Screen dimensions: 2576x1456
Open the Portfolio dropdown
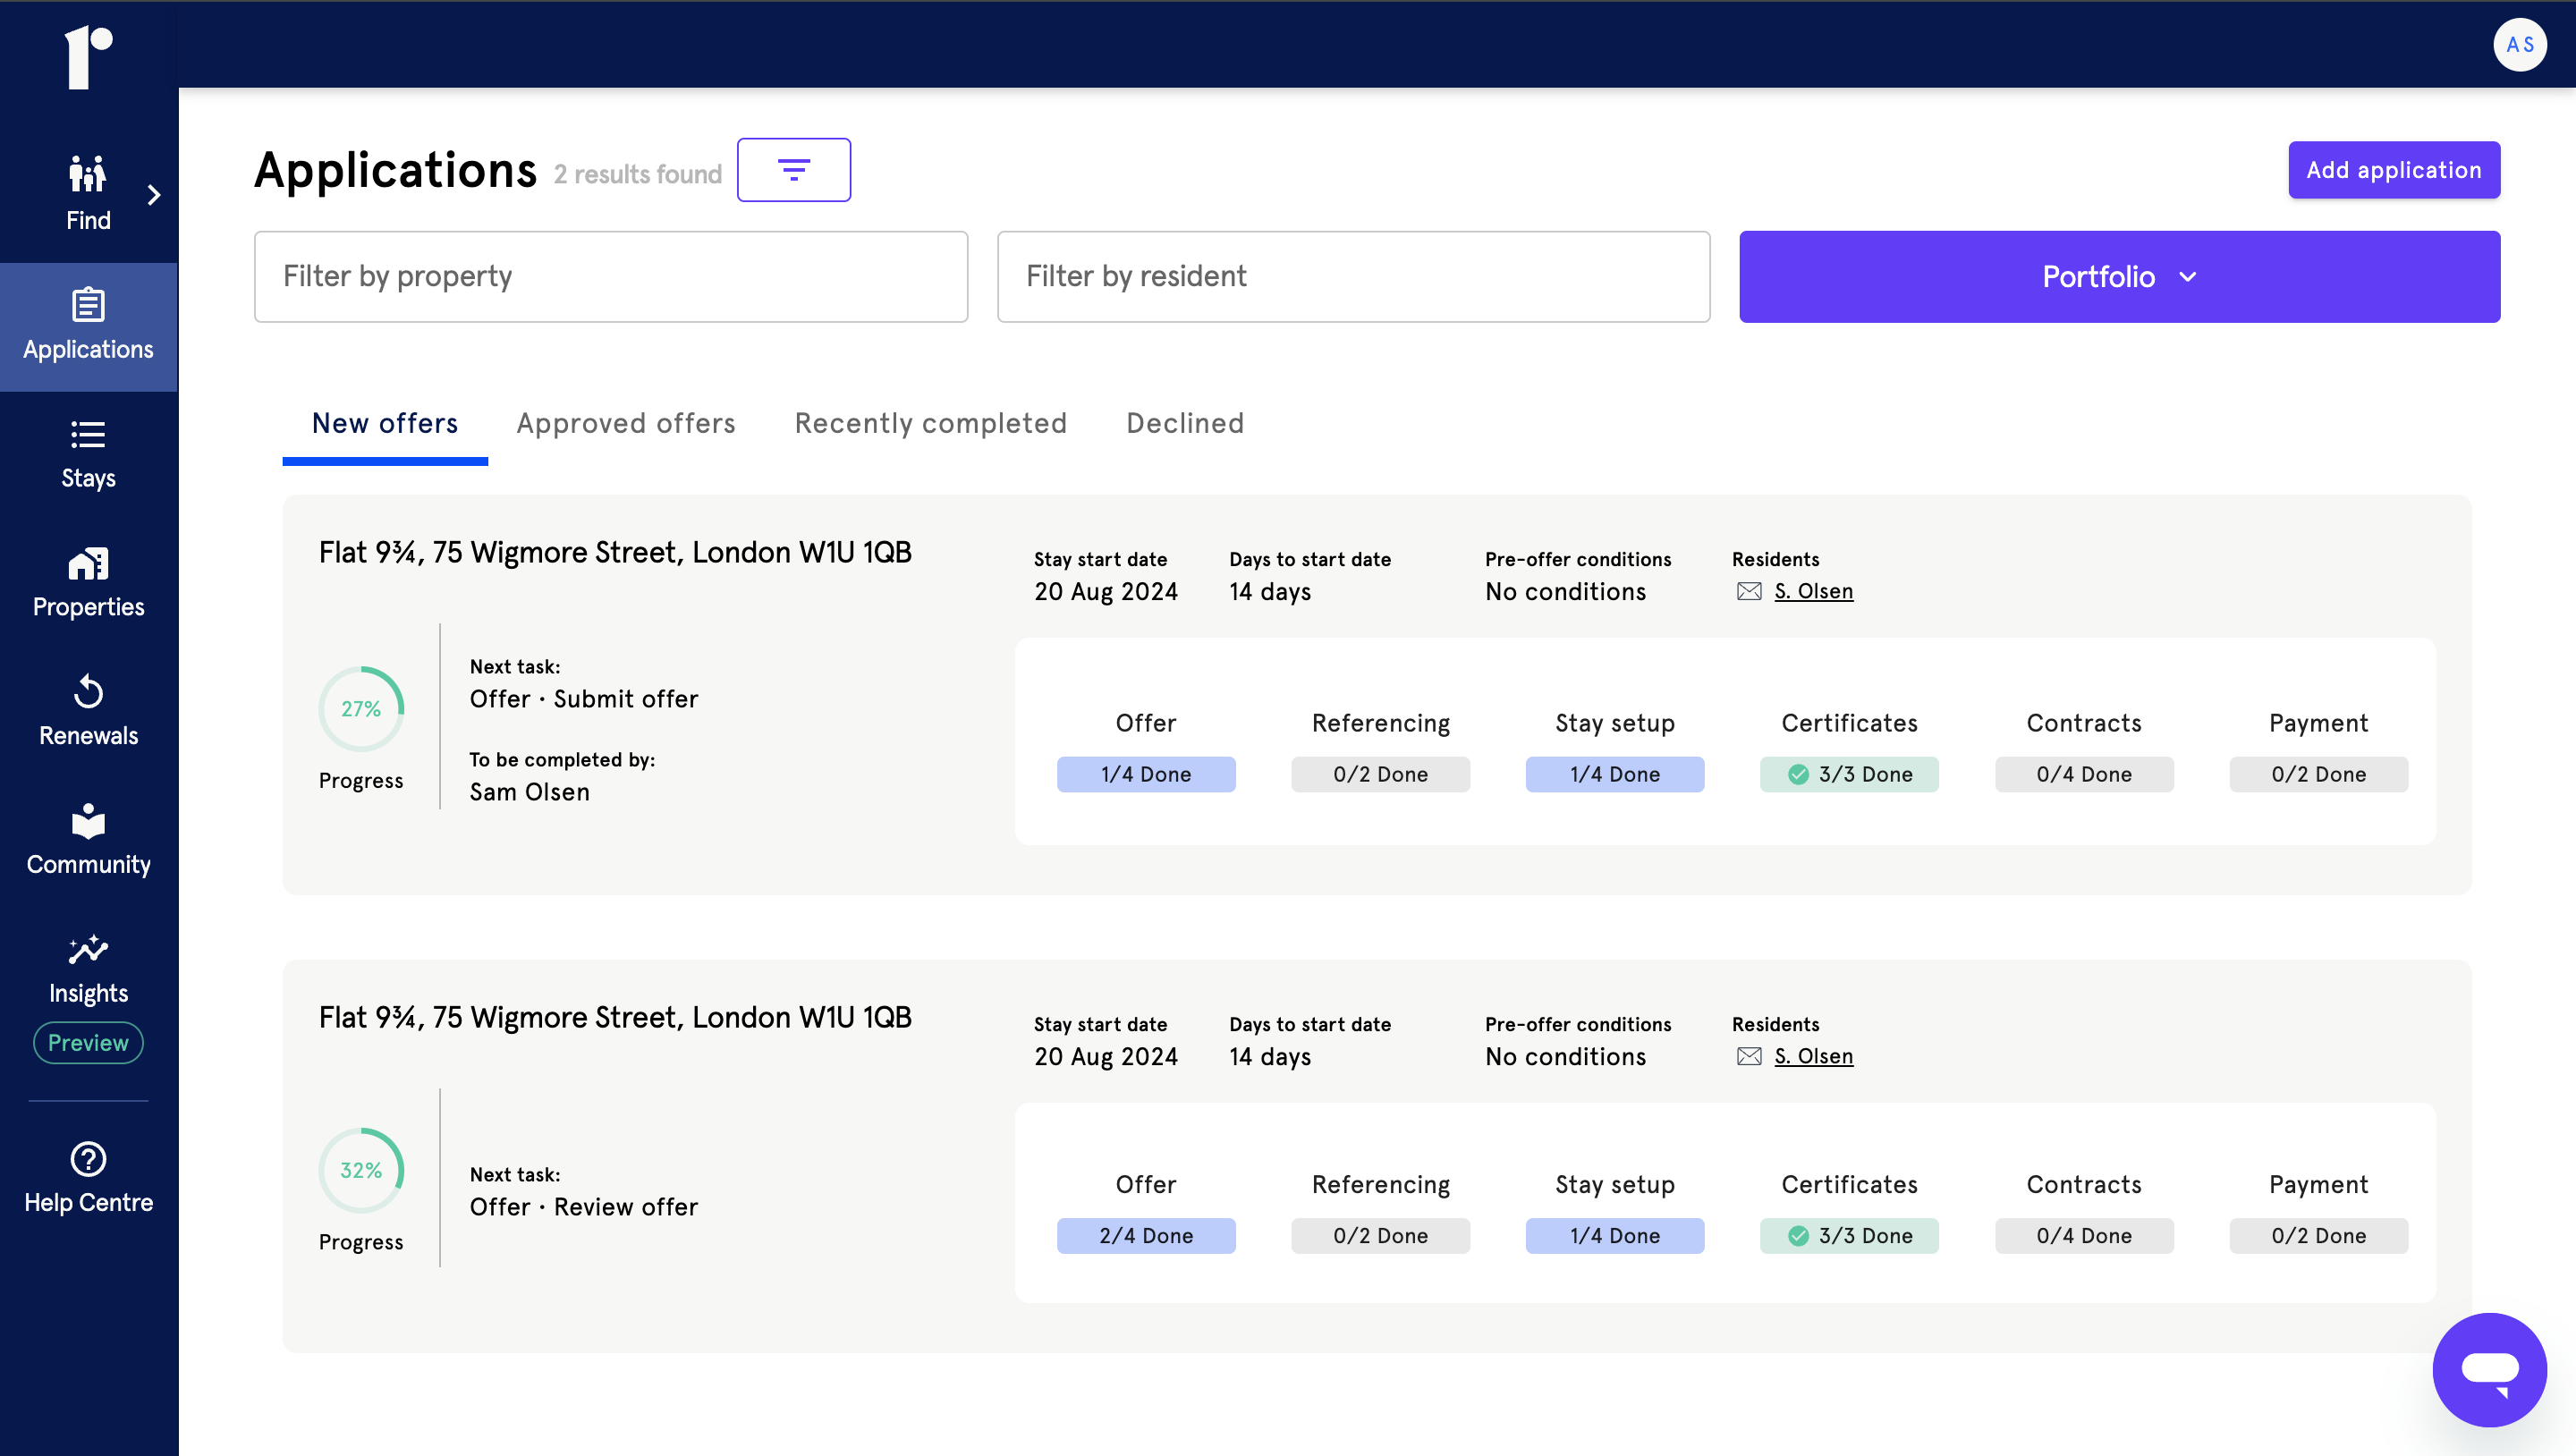point(2118,277)
